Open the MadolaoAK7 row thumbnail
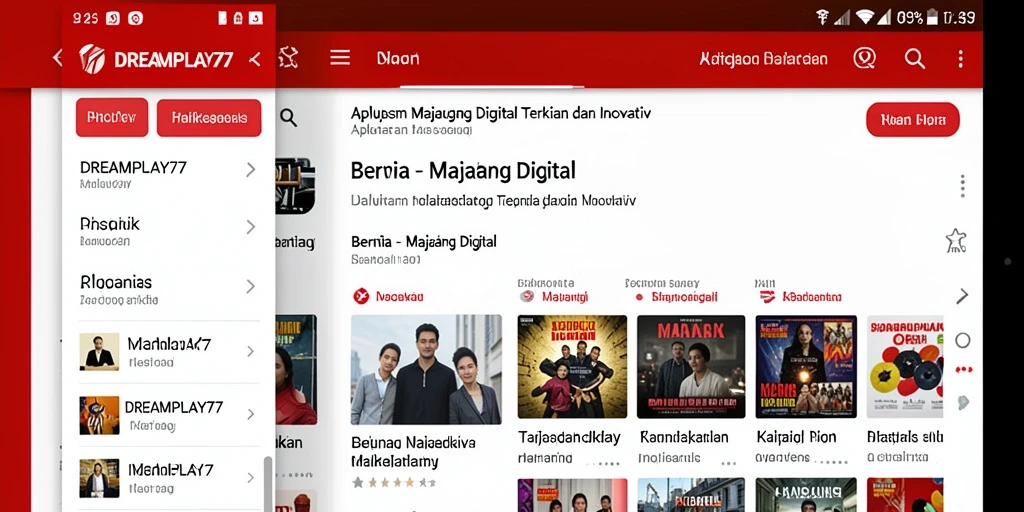The height and width of the screenshot is (512, 1024). (x=99, y=351)
